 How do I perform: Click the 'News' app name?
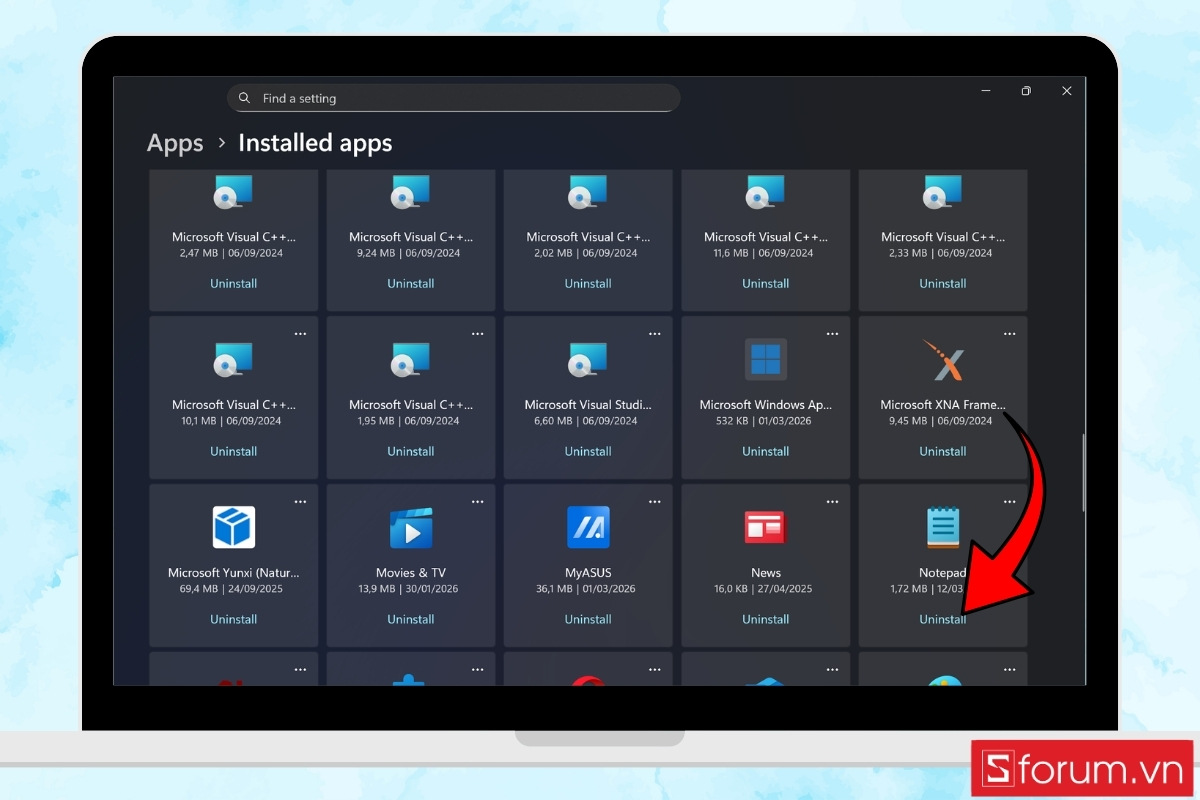coord(766,573)
